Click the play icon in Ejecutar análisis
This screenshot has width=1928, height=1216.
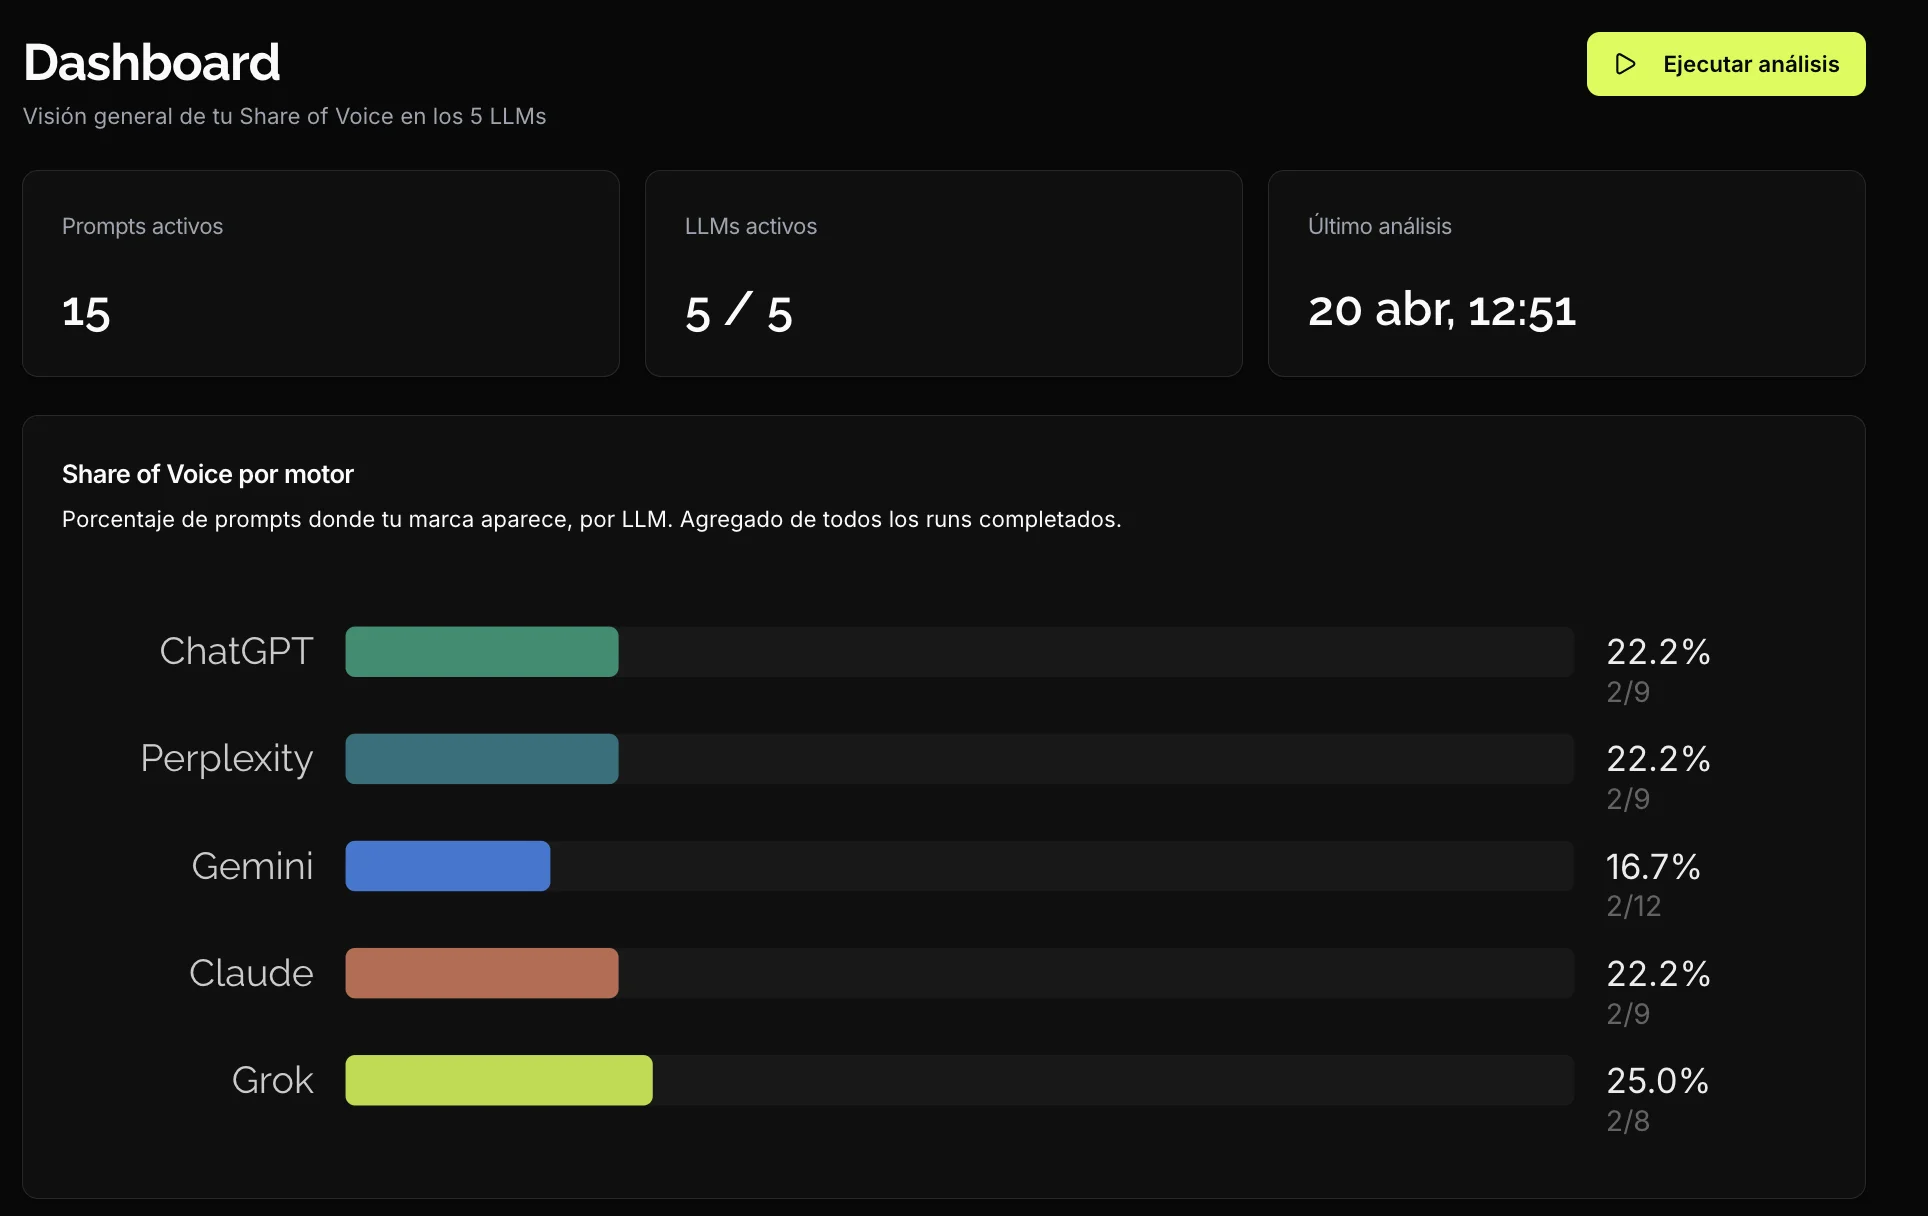tap(1626, 64)
